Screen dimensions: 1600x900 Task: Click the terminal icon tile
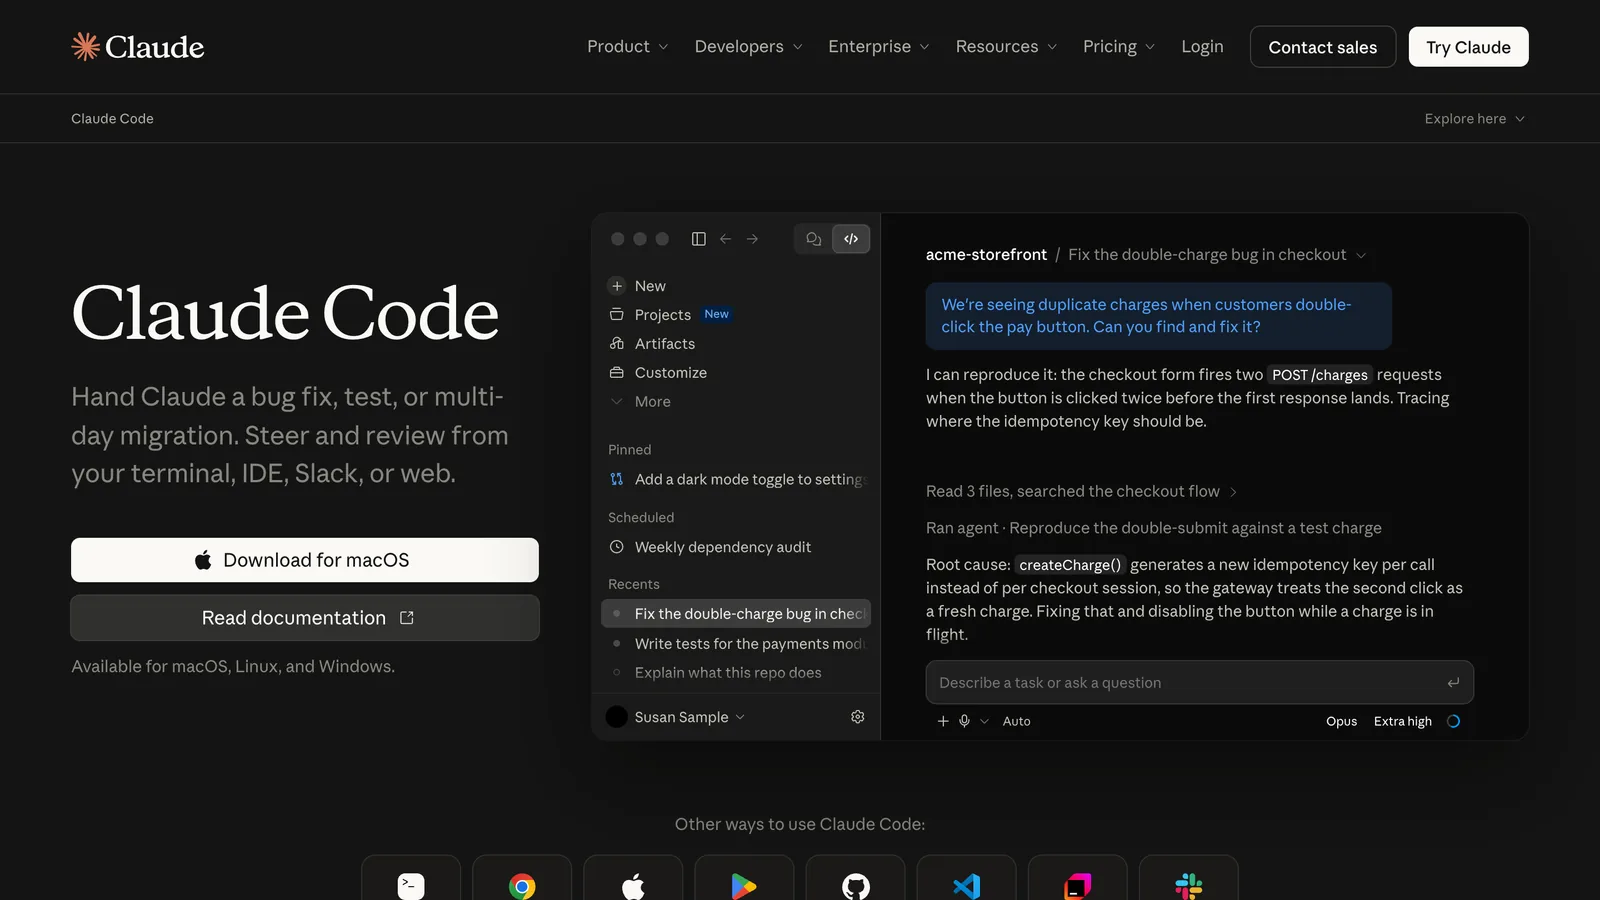click(x=411, y=880)
